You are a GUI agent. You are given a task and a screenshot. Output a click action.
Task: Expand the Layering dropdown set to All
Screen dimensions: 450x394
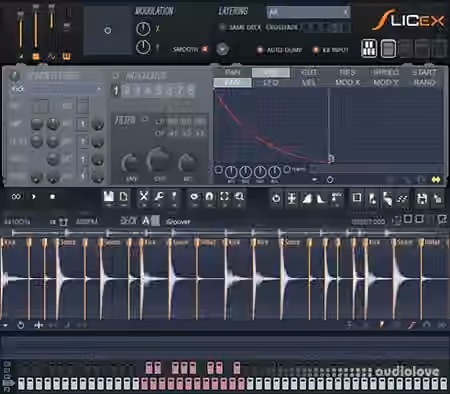308,12
